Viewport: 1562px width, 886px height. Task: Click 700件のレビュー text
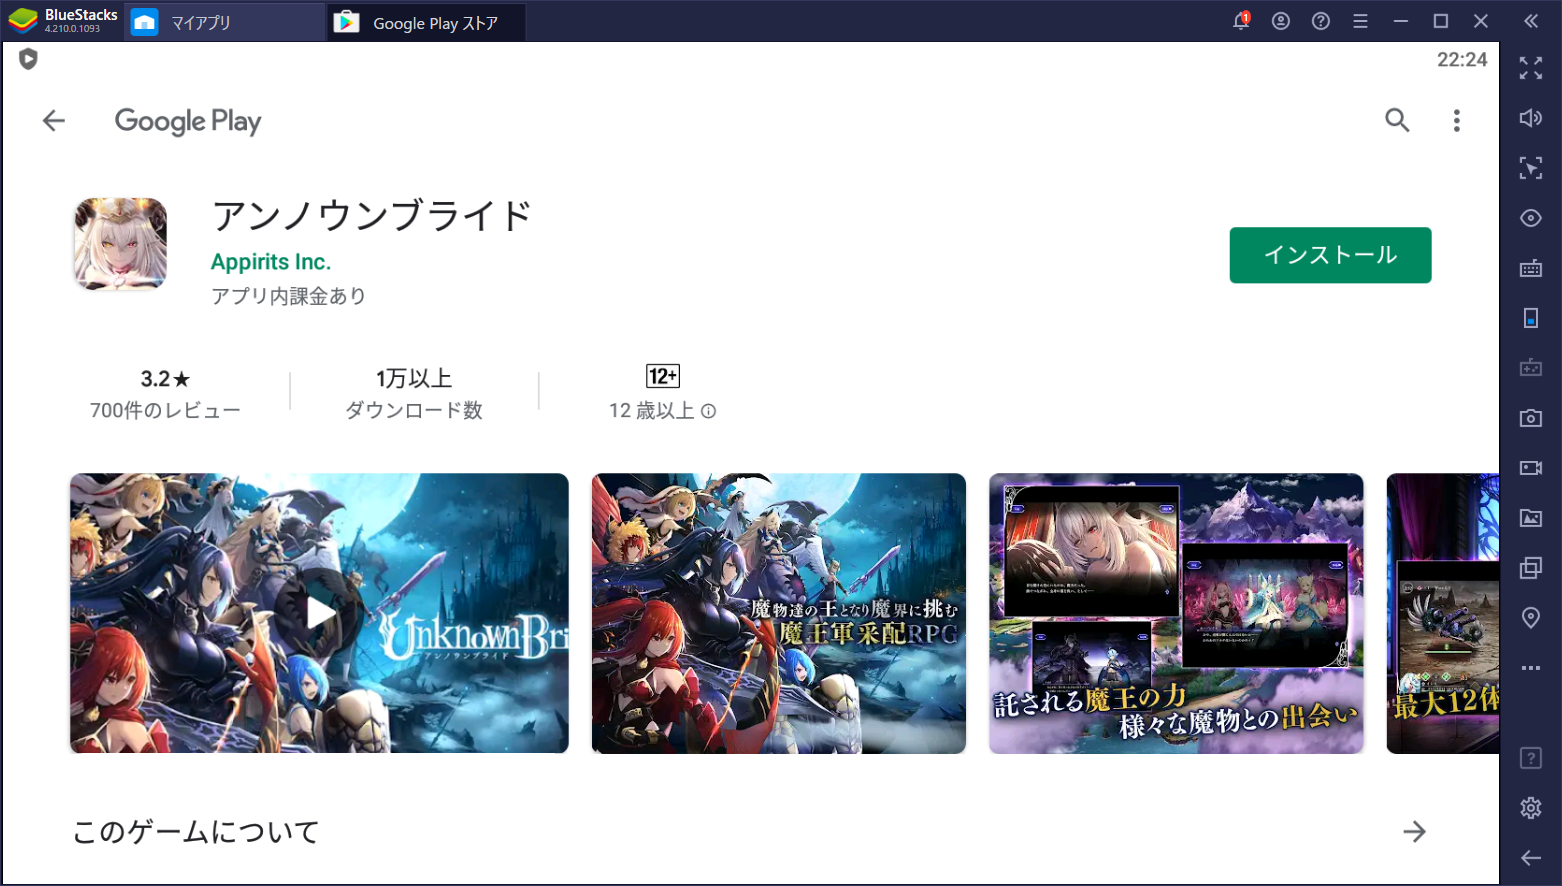[x=165, y=411]
